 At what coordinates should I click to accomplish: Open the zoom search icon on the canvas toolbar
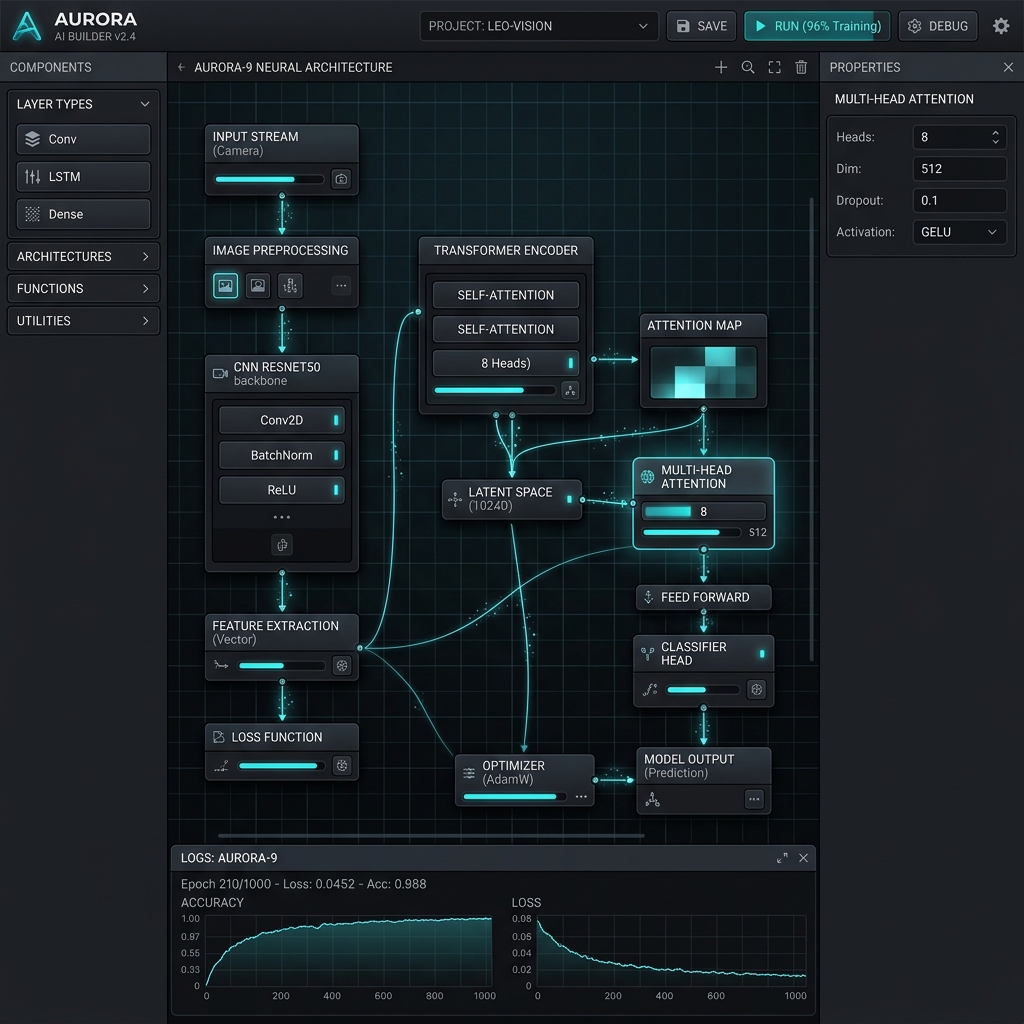[747, 67]
